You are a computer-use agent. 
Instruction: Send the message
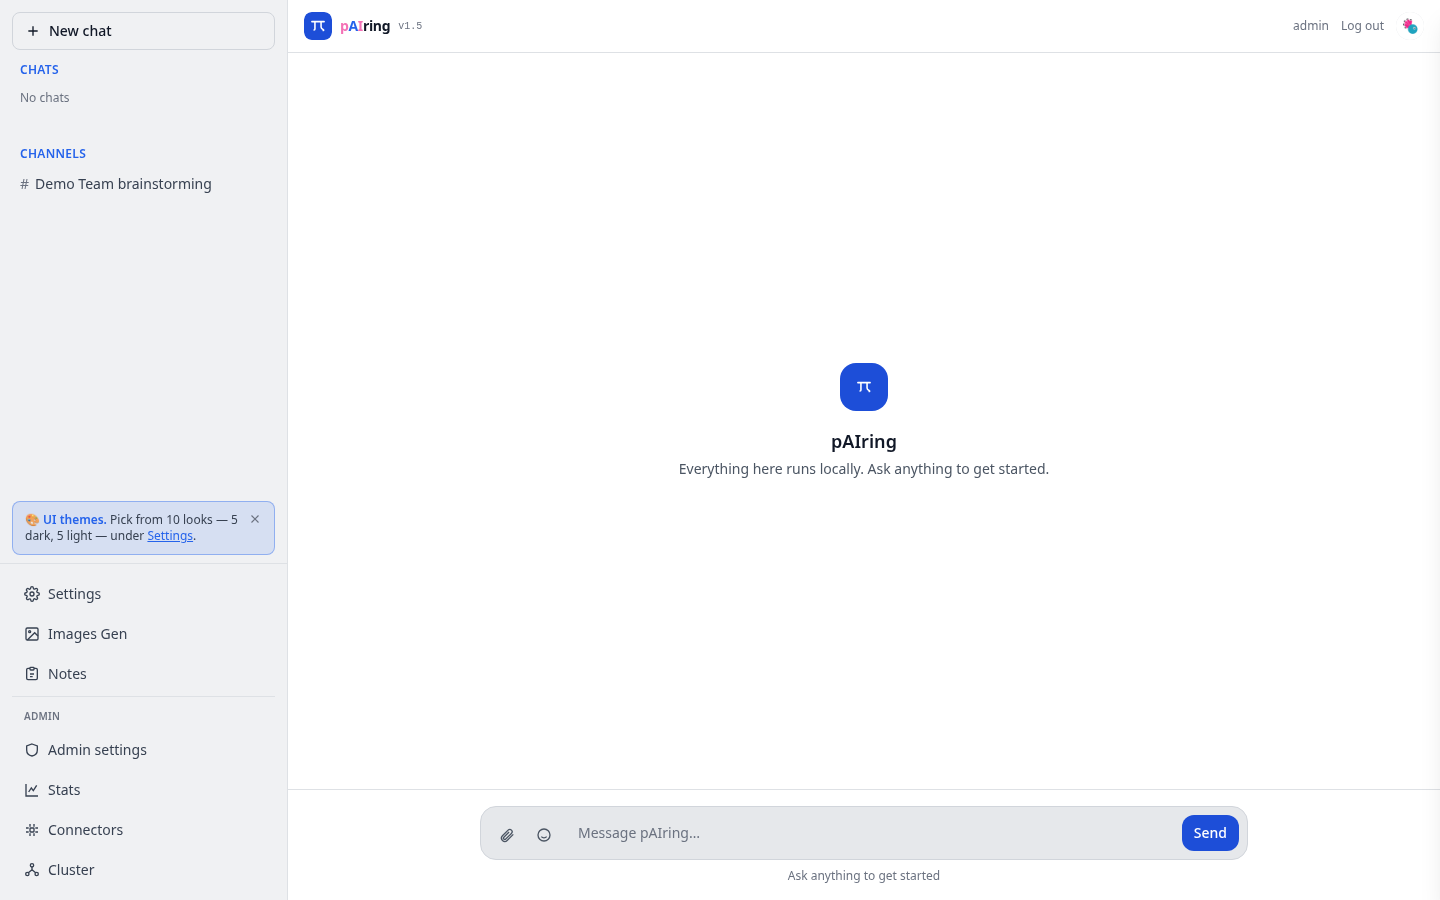click(x=1210, y=833)
